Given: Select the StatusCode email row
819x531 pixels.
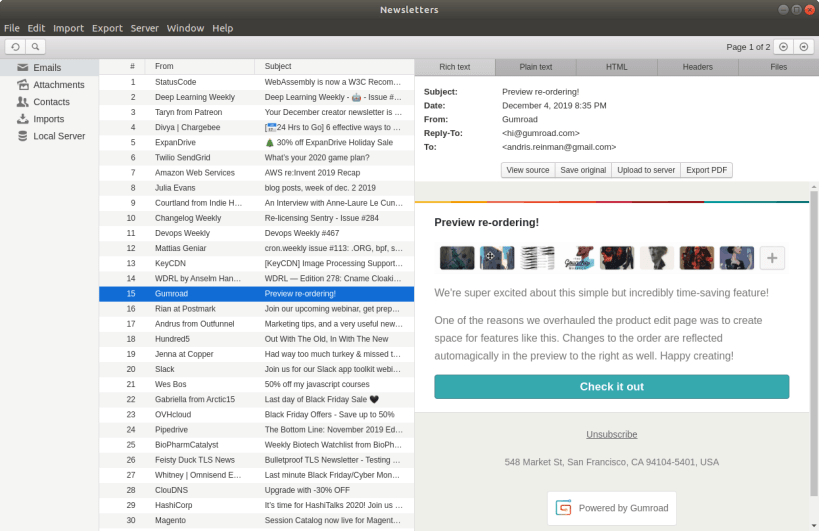Looking at the screenshot, I should 256,82.
